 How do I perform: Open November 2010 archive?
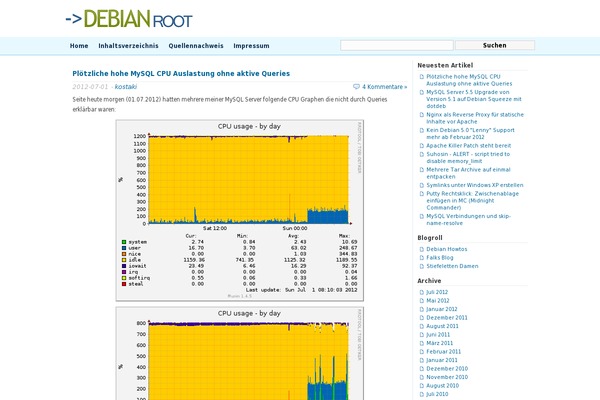tap(447, 377)
